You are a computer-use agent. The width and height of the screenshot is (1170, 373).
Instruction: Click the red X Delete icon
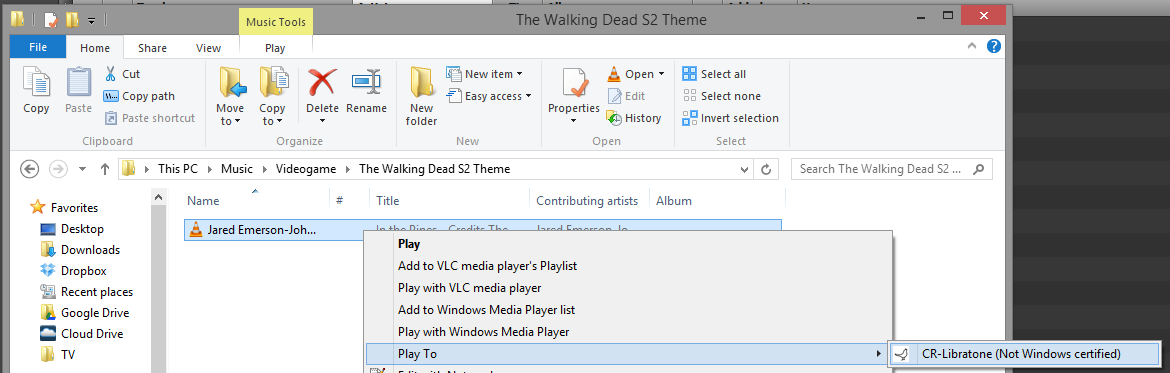tap(322, 82)
